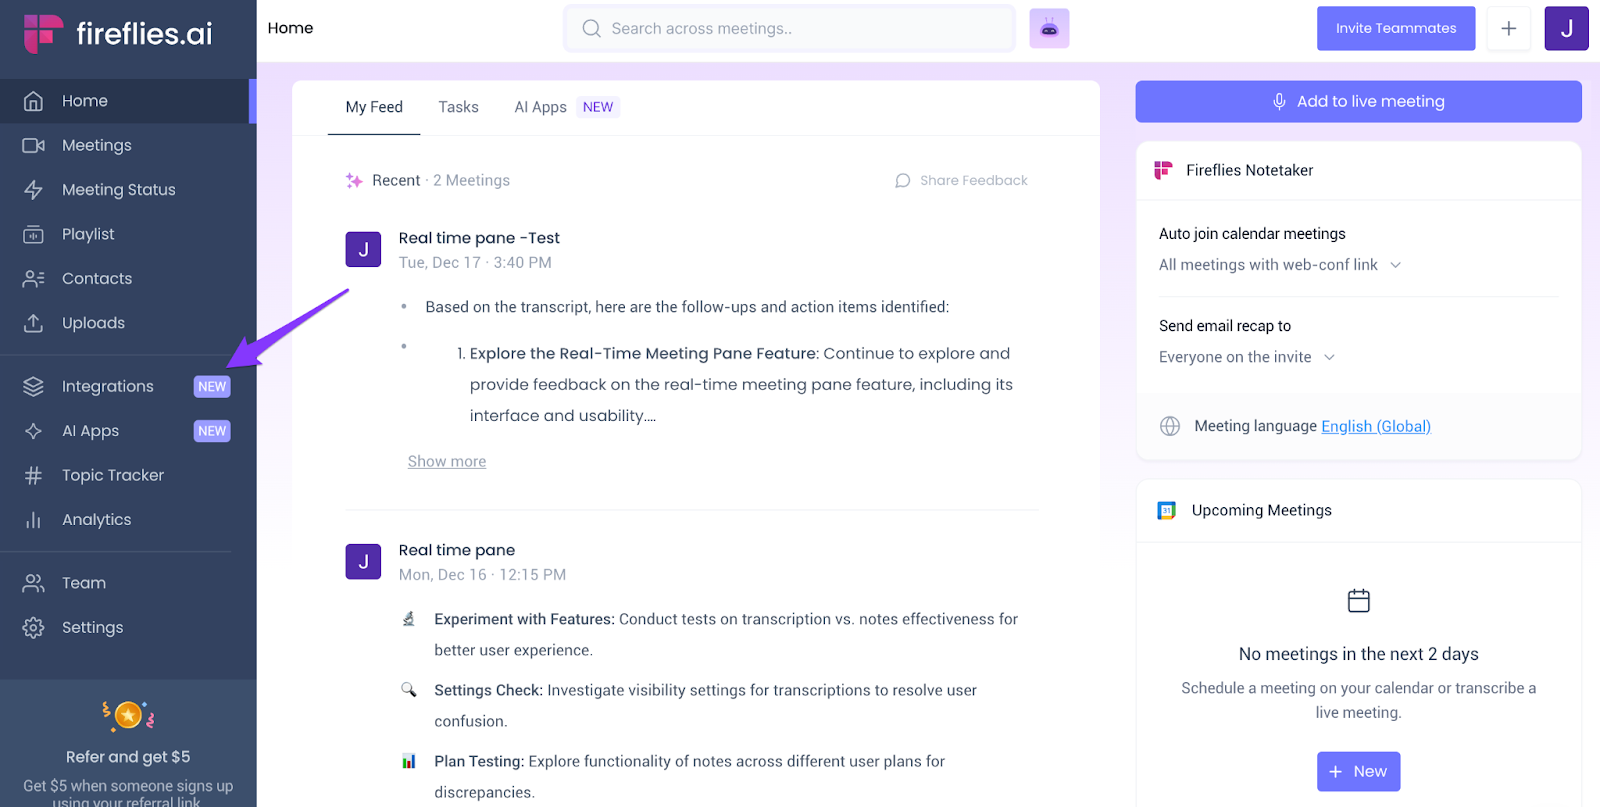The image size is (1600, 807).
Task: Click the Meeting Status lightning icon
Action: point(33,190)
